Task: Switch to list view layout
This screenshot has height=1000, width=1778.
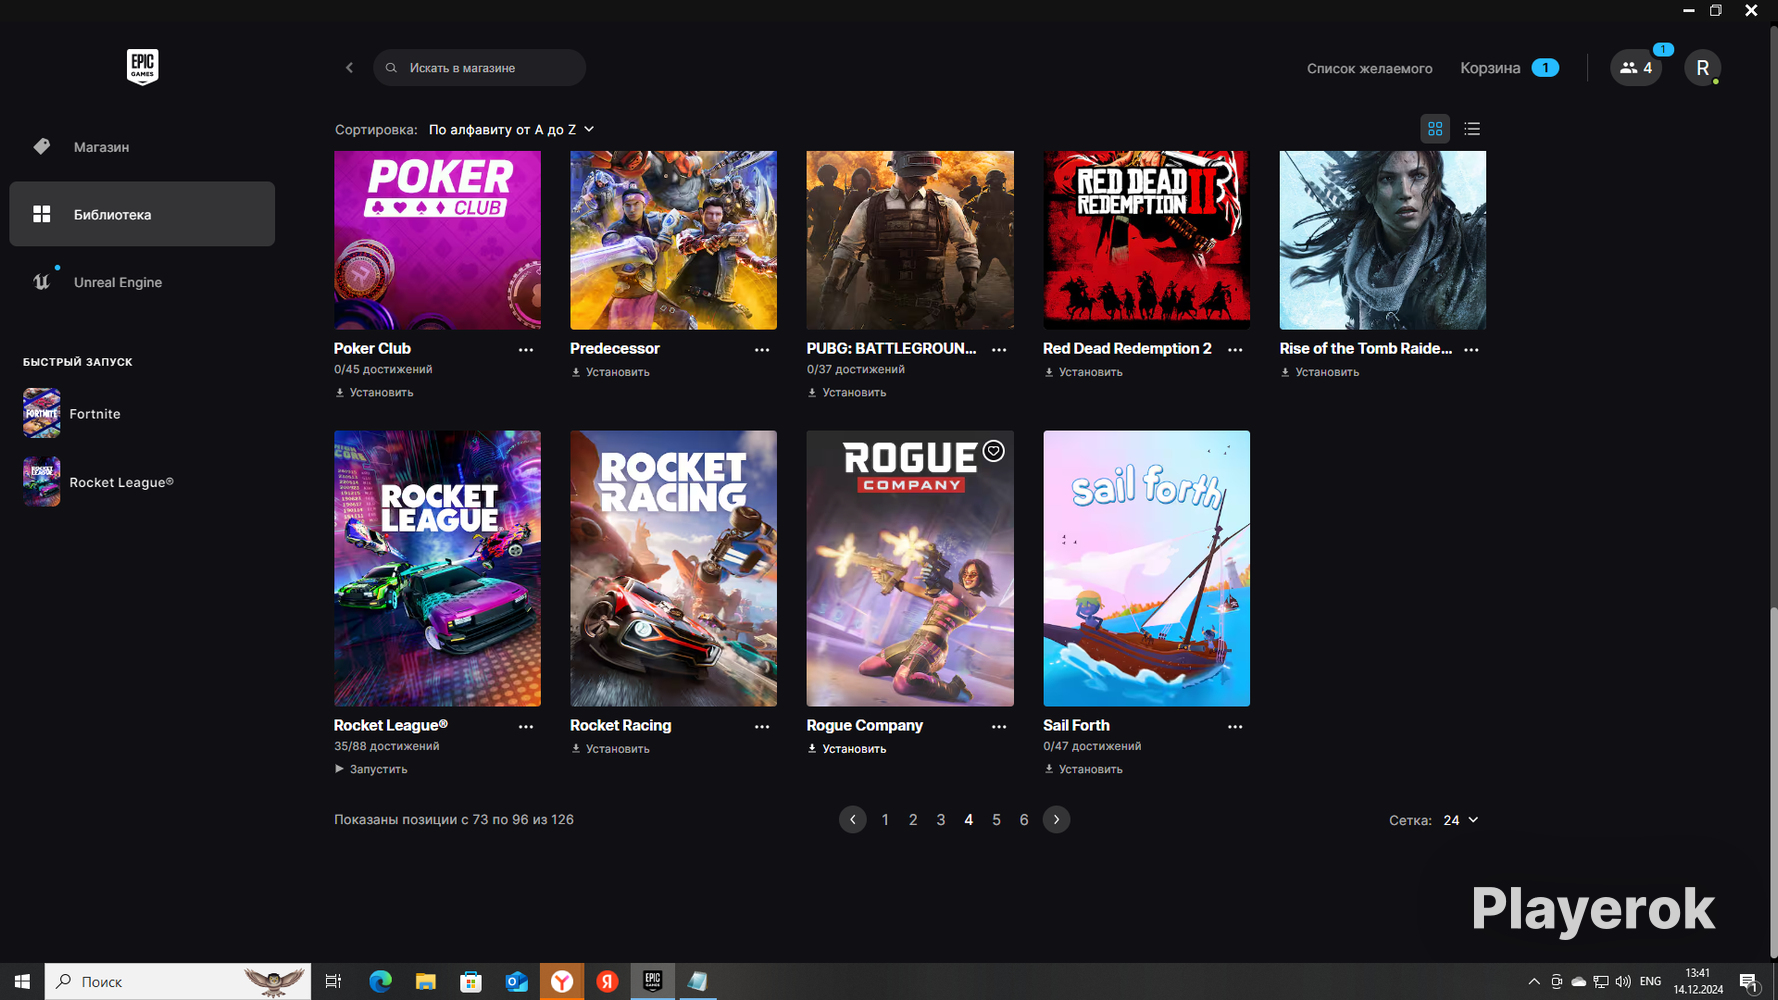Action: 1472,129
